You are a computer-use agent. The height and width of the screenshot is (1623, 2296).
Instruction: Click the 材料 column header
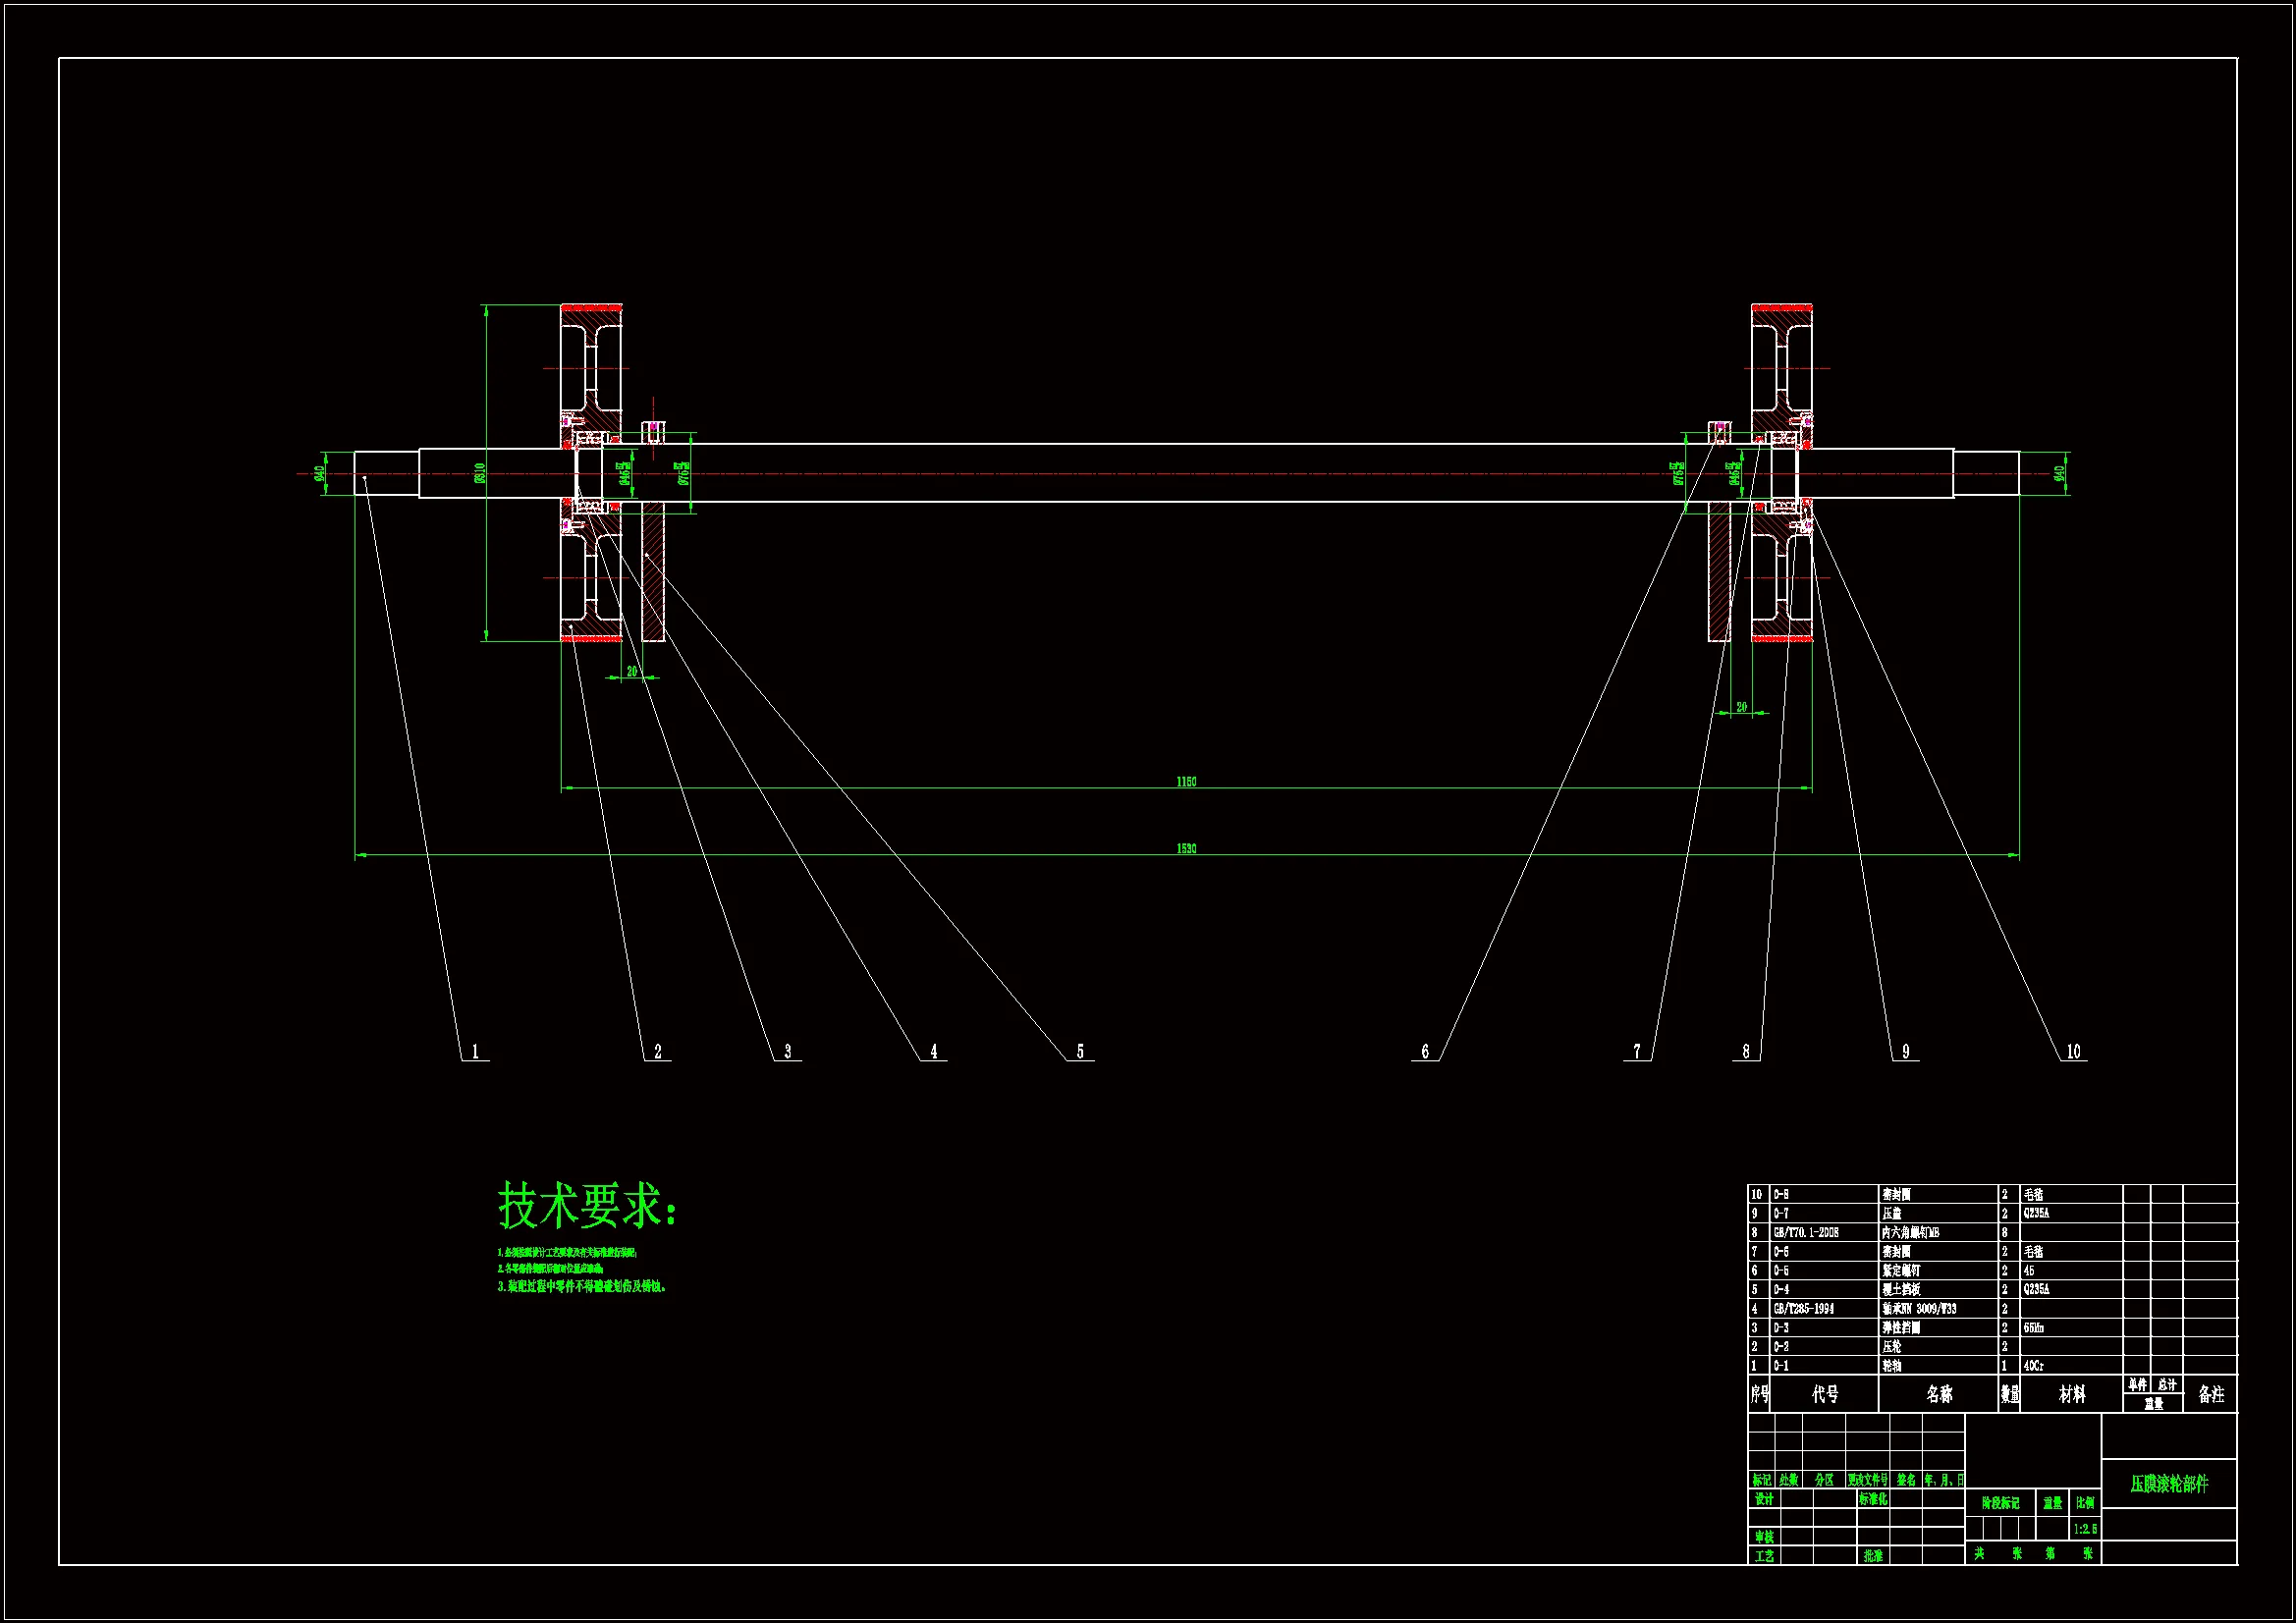click(x=2071, y=1394)
